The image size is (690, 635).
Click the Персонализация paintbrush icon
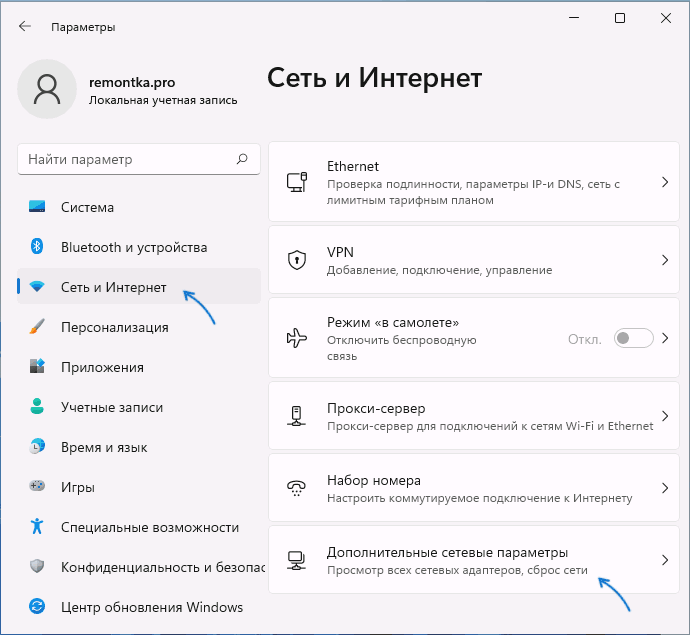click(37, 327)
